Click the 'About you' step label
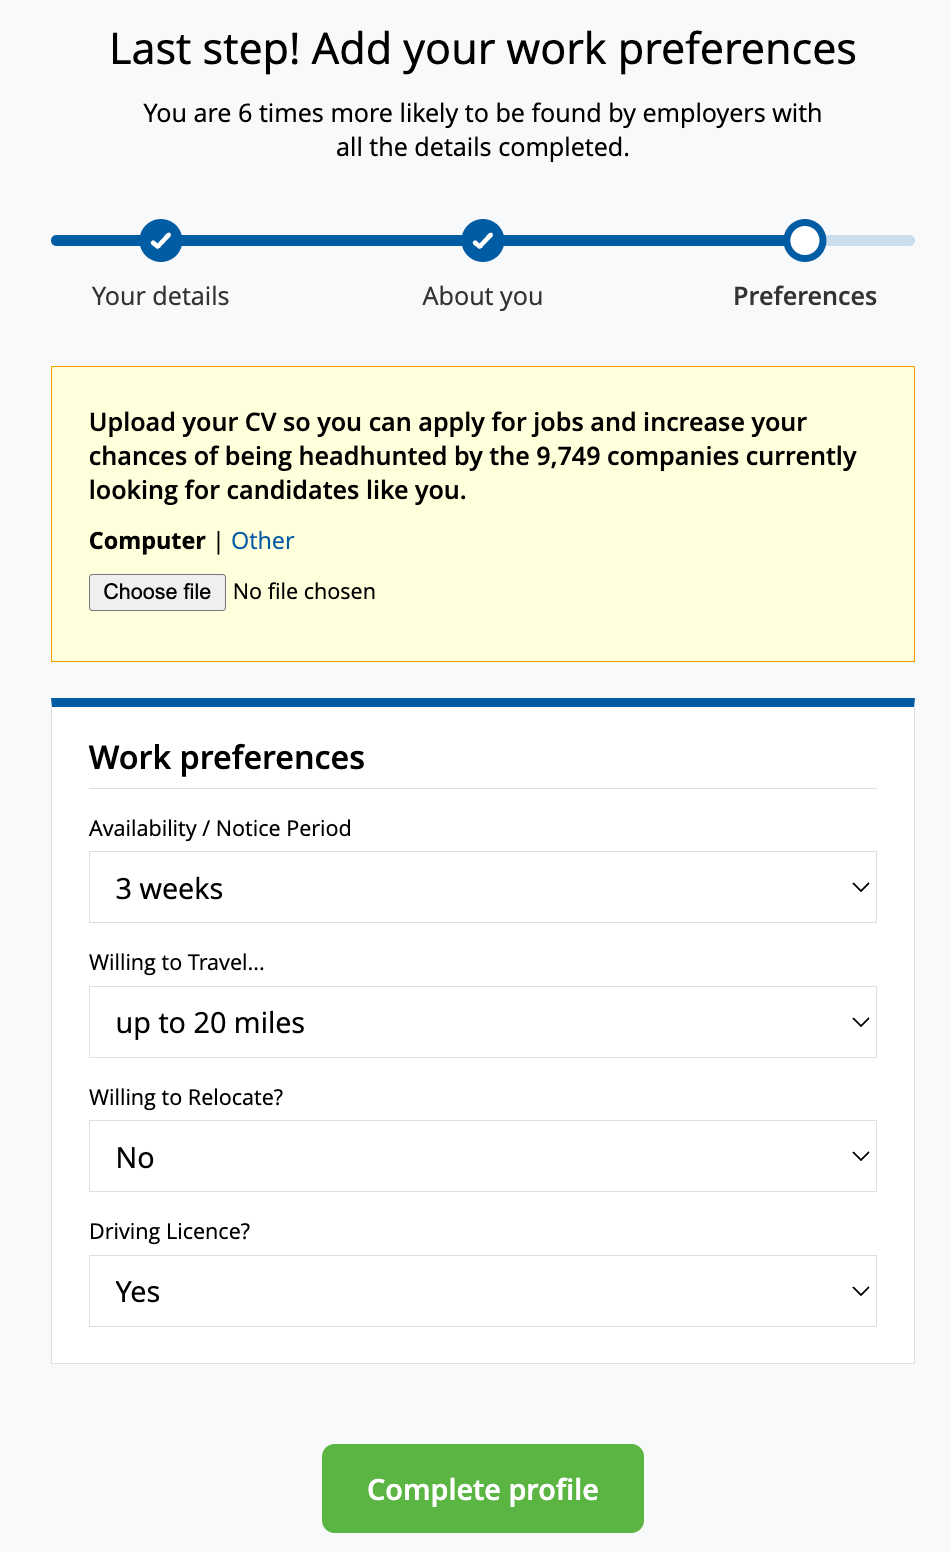 pos(483,296)
